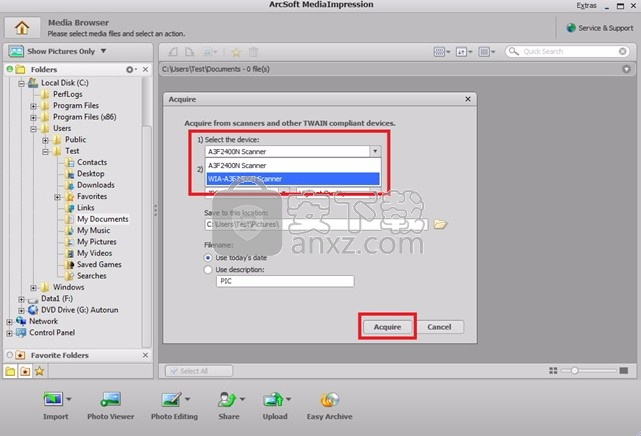Screen dimensions: 641x436
Task: Click the delete trash toolbar icon
Action: pyautogui.click(x=253, y=52)
